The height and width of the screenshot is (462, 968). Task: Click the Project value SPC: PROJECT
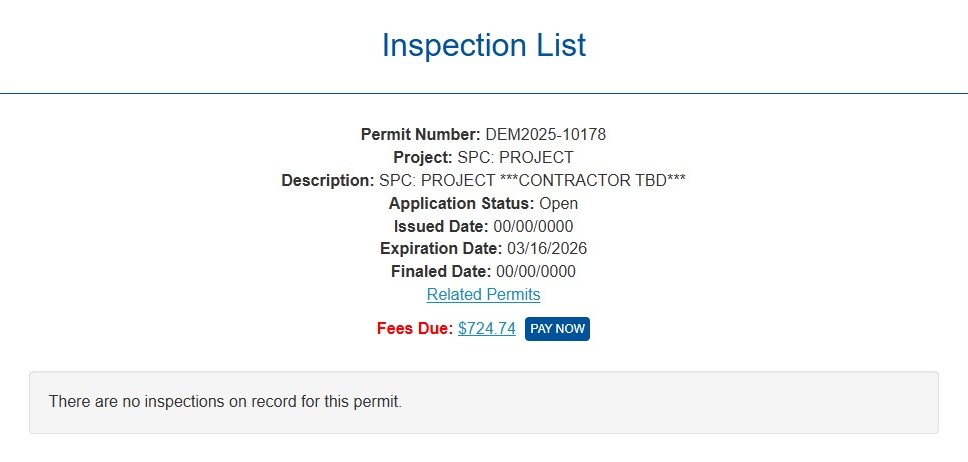click(515, 157)
